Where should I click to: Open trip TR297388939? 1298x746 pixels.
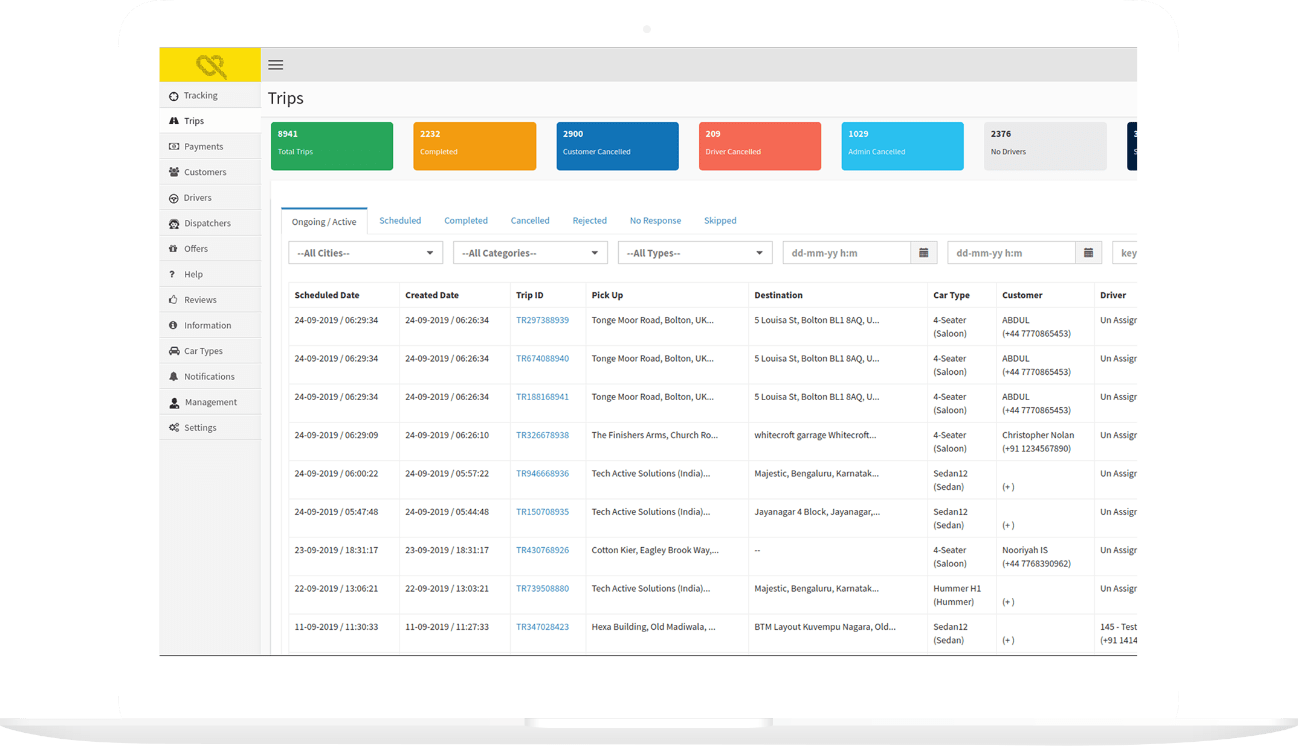coord(542,321)
